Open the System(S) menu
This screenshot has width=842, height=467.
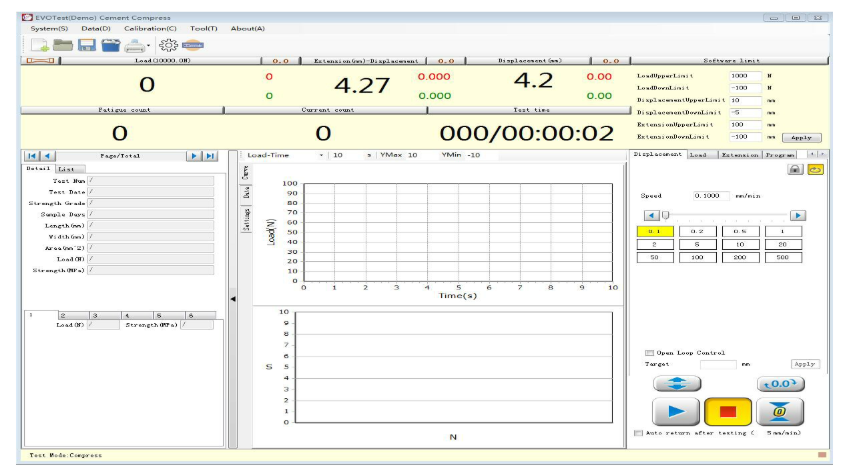pyautogui.click(x=49, y=28)
